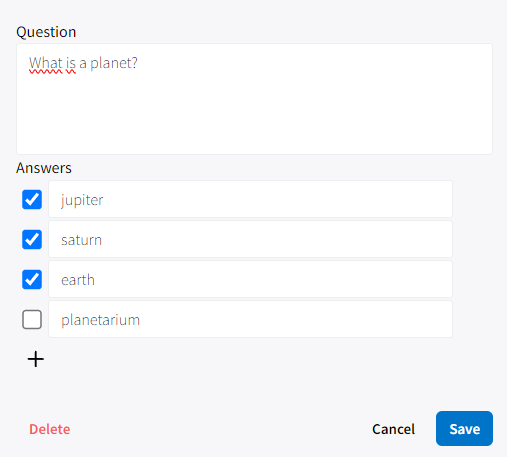Uncheck the saturn answer checkbox
This screenshot has height=457, width=507.
[x=32, y=239]
